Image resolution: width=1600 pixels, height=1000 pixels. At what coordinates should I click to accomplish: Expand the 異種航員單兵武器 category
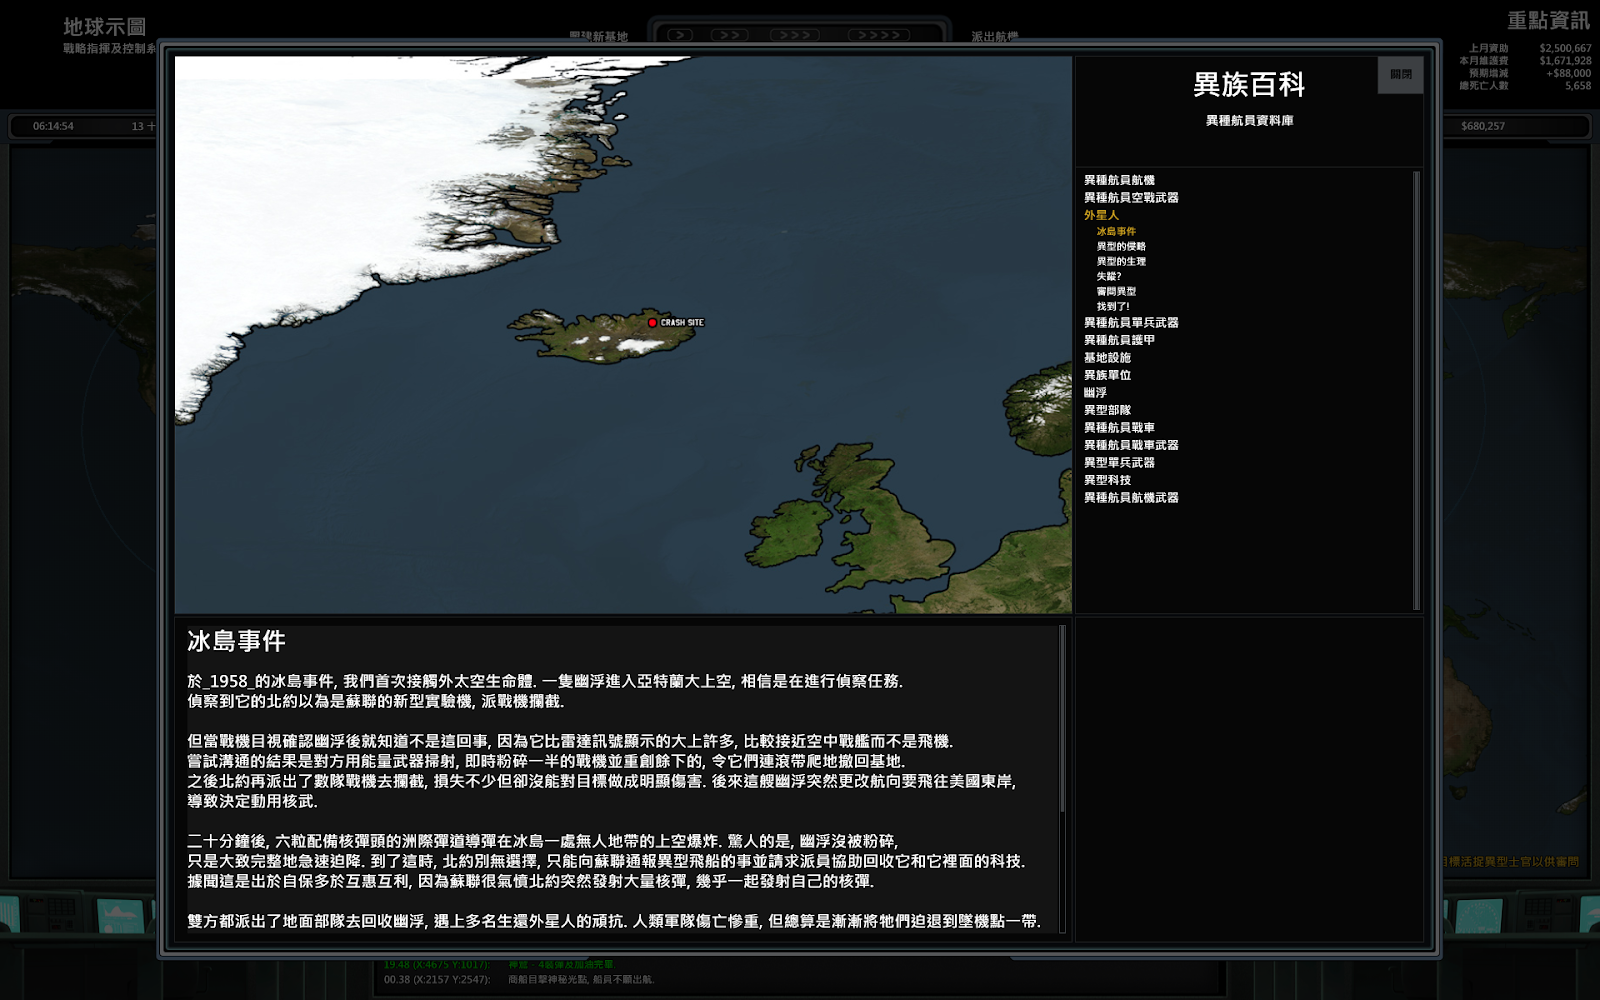[x=1131, y=323]
